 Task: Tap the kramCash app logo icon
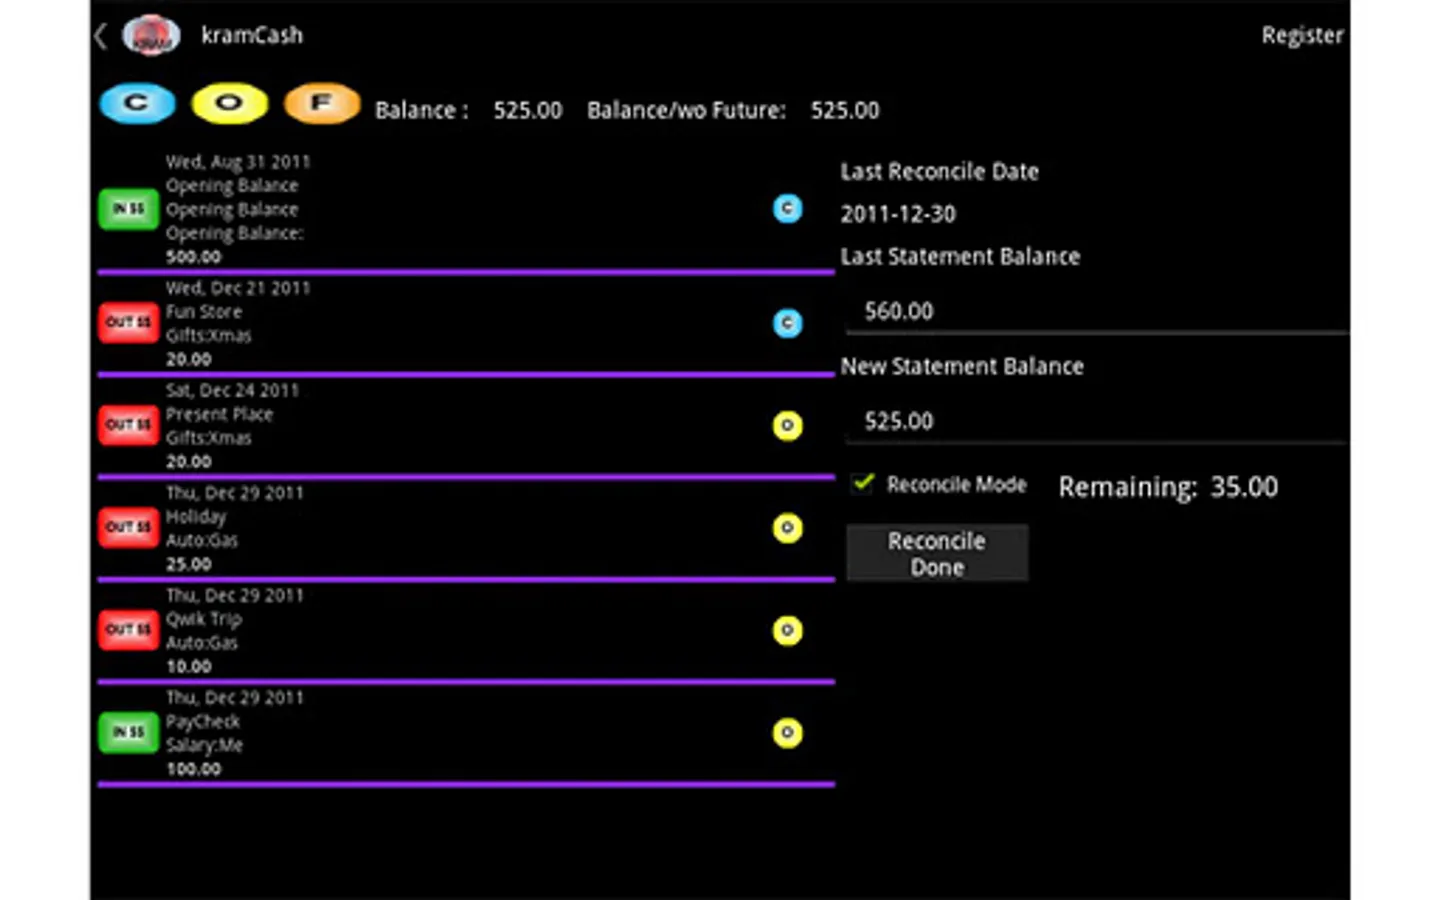pyautogui.click(x=150, y=36)
